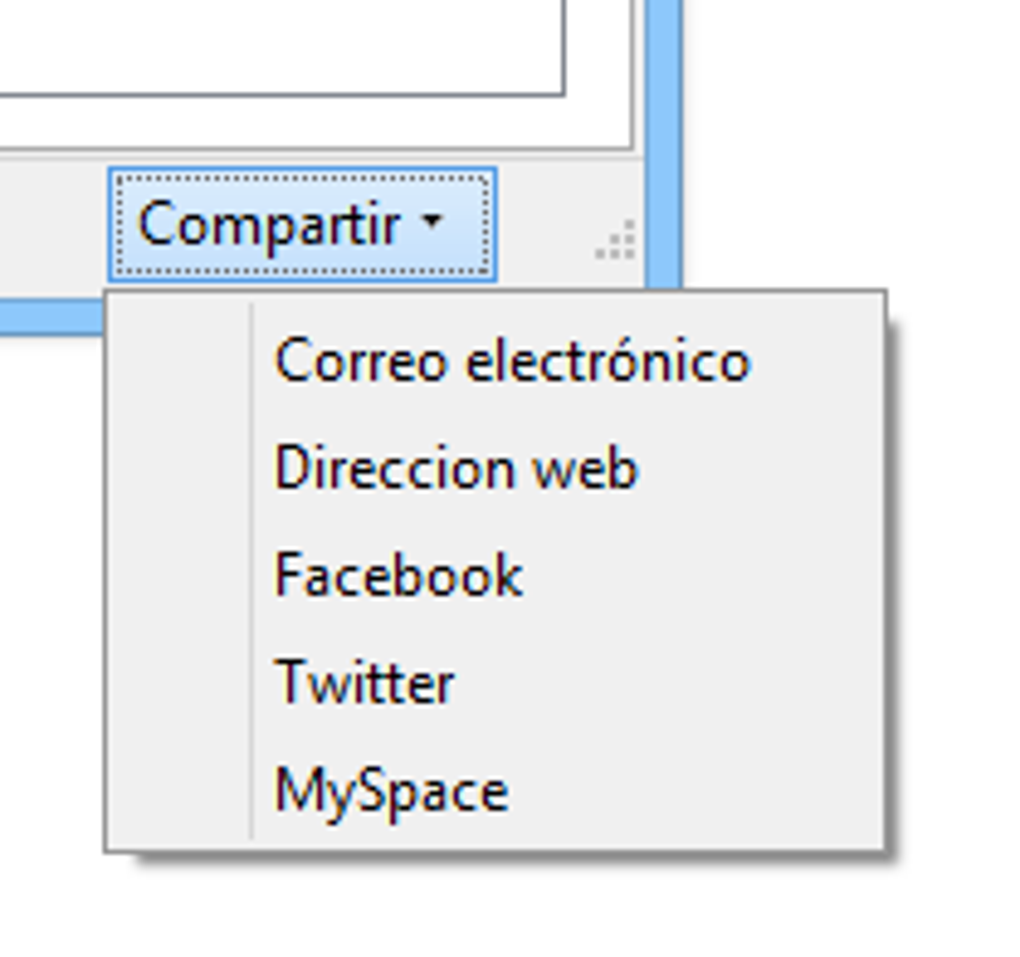The width and height of the screenshot is (1020, 957).
Task: Click inside the text box above Compartir
Action: [x=280, y=45]
